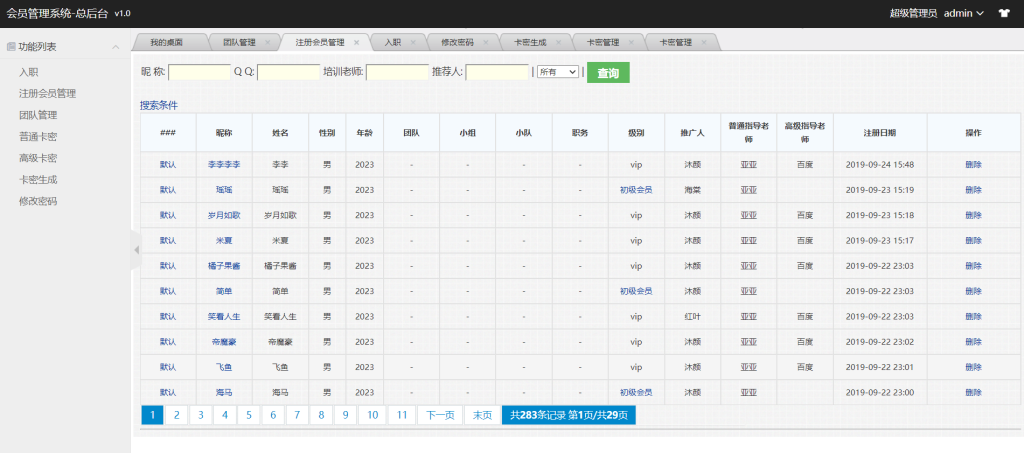Collapse the sidebar with left arrow handle
The image size is (1024, 453).
(x=136, y=250)
